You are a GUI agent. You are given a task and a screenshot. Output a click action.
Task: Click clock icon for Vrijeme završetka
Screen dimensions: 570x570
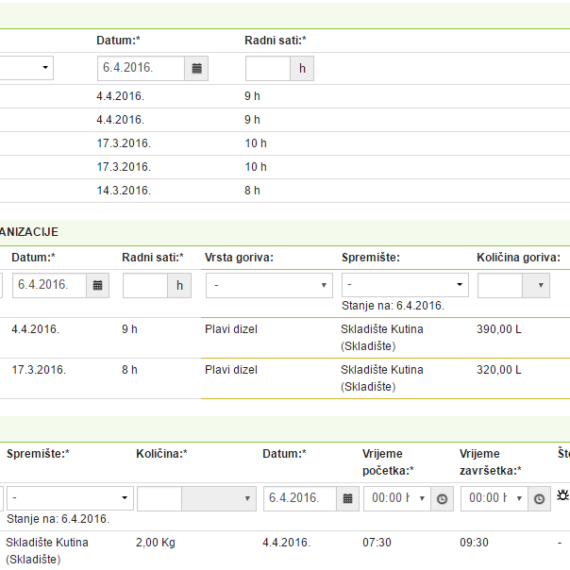point(539,499)
